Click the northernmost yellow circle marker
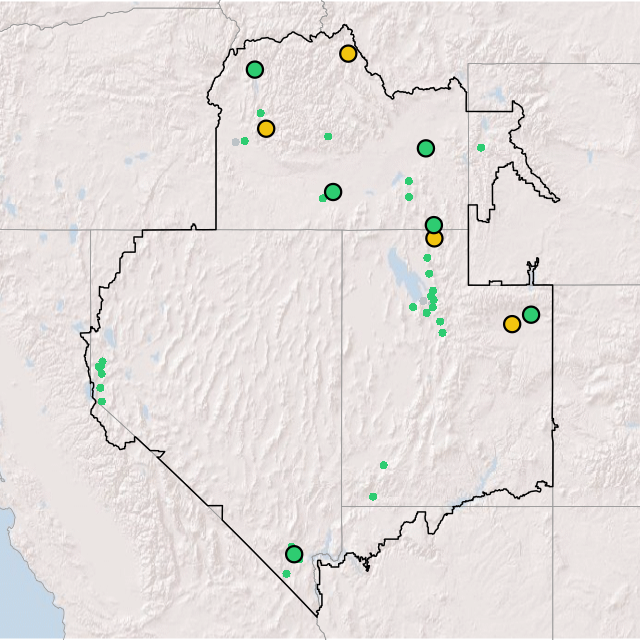 [x=348, y=54]
